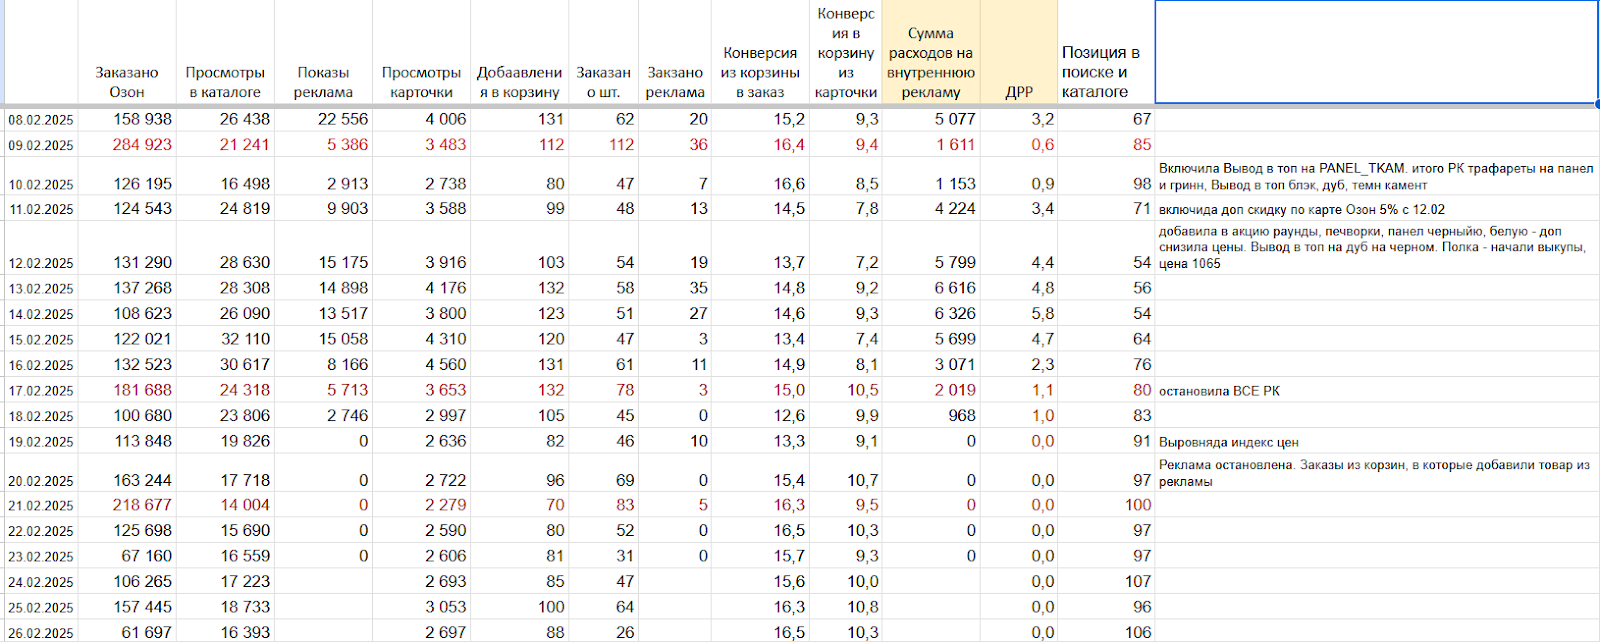1600x642 pixels.
Task: Select "Позиция в поиске и каталоге" header
Action: click(x=1100, y=72)
